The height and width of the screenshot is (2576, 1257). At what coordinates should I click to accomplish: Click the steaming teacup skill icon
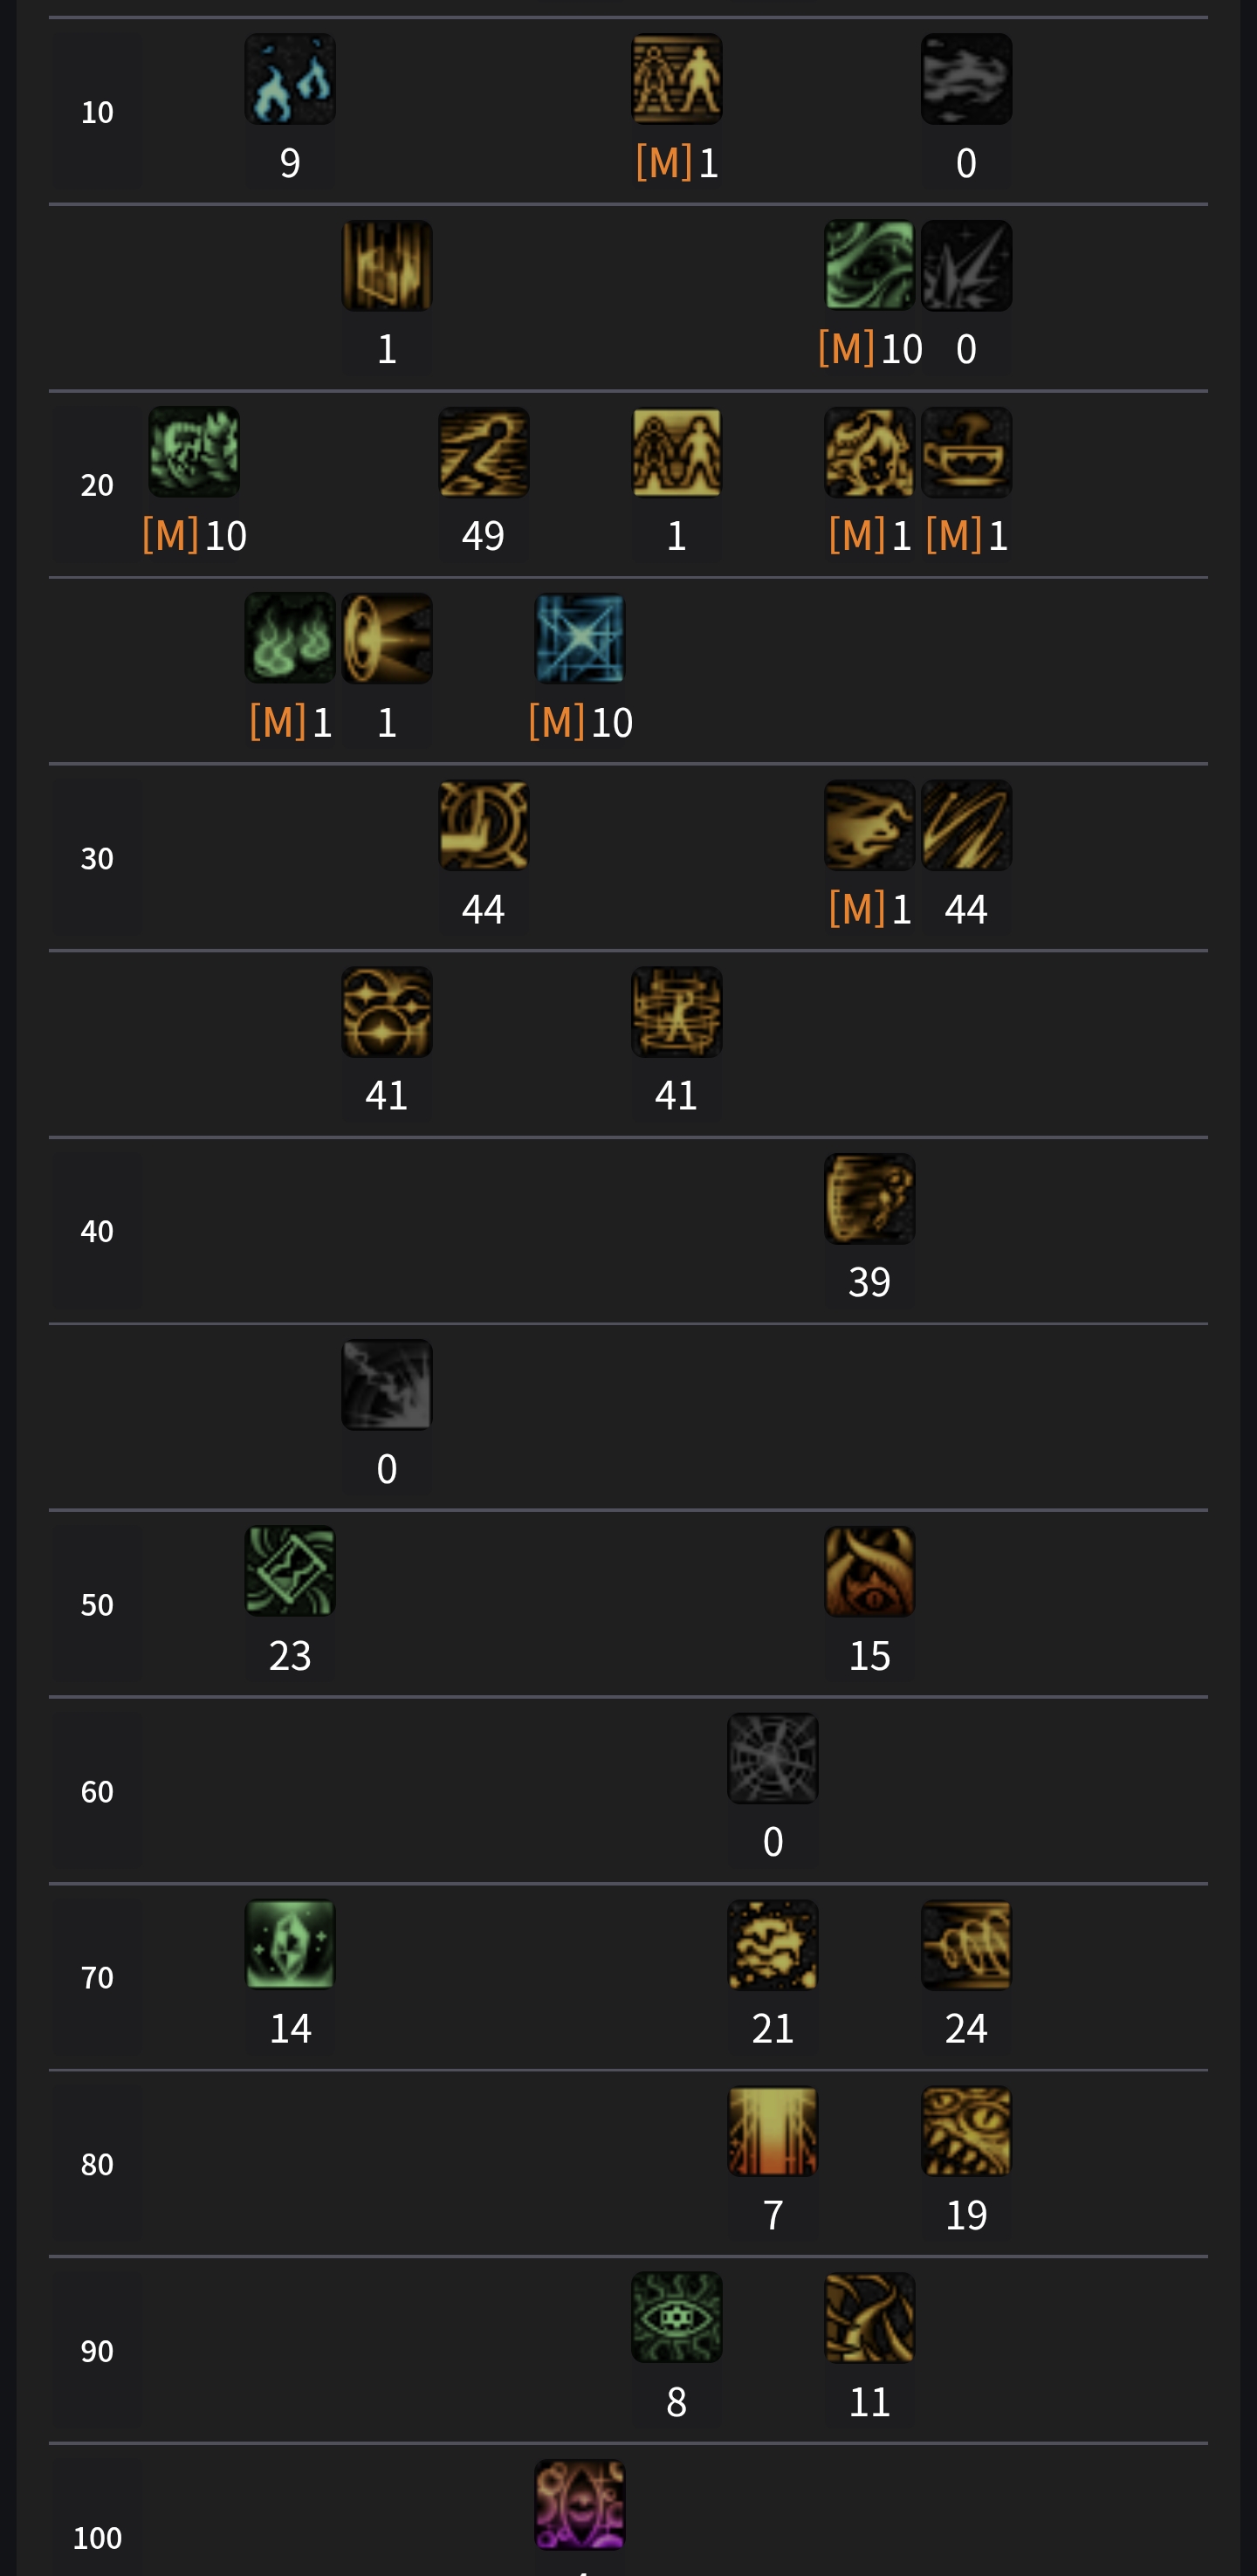(x=966, y=452)
